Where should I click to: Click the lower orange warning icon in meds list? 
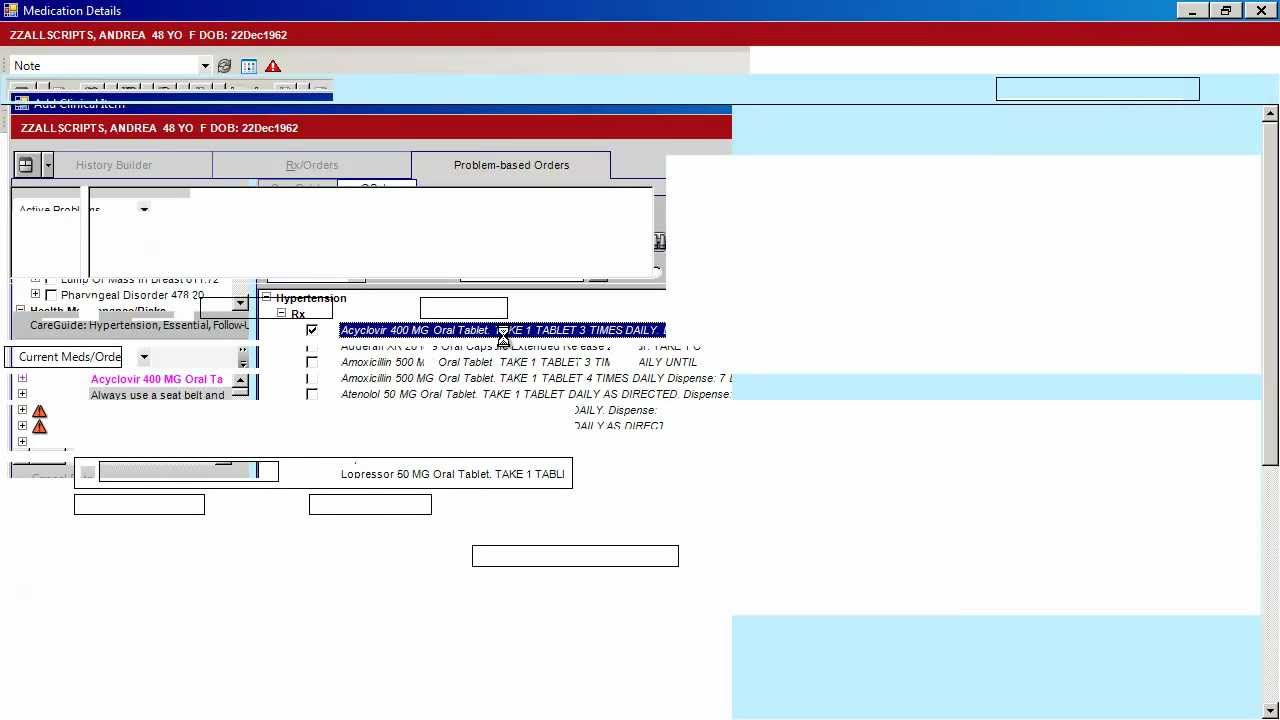39,427
